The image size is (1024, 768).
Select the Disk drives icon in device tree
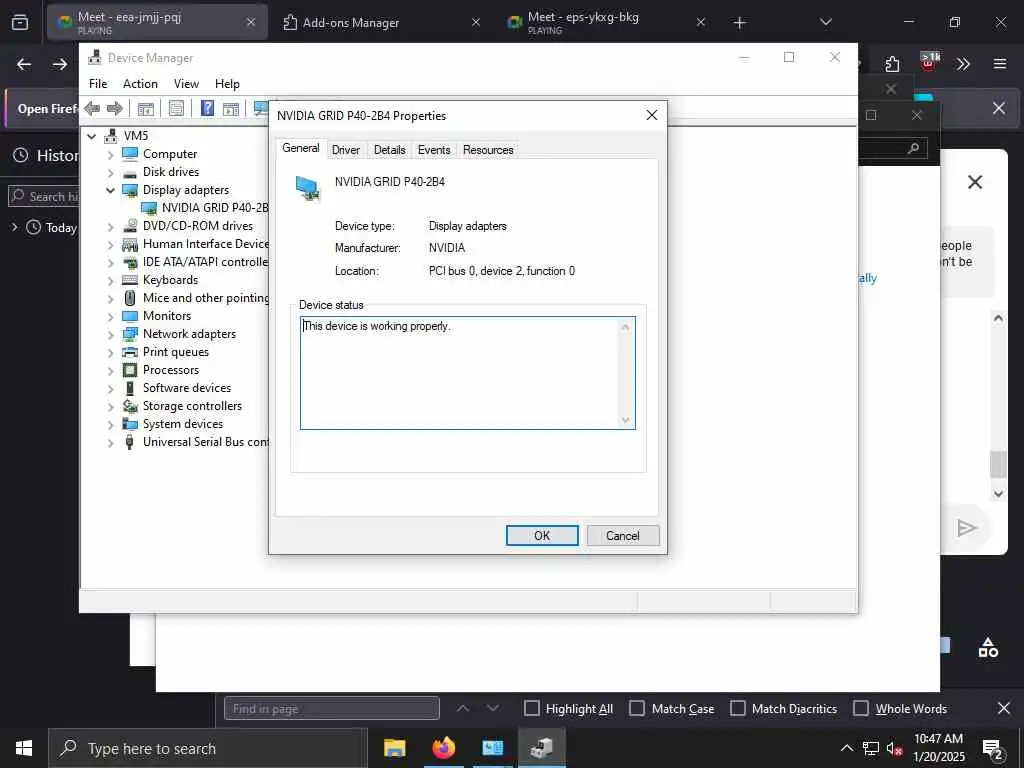coord(130,172)
